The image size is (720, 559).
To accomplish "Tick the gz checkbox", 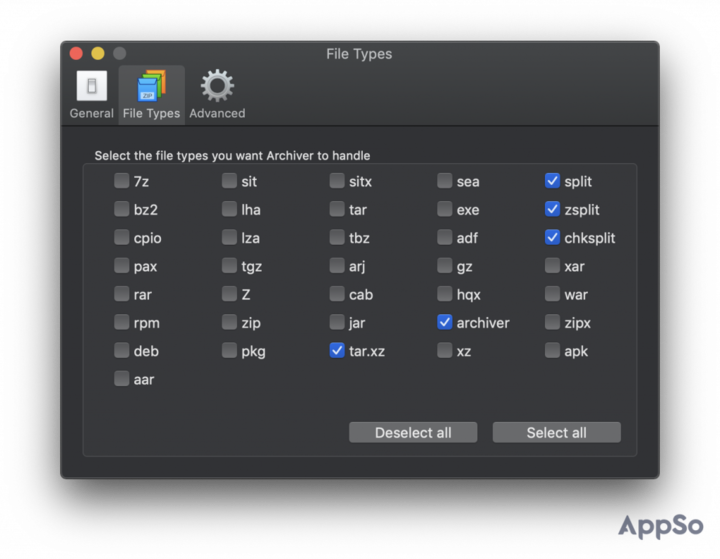I will pyautogui.click(x=444, y=265).
